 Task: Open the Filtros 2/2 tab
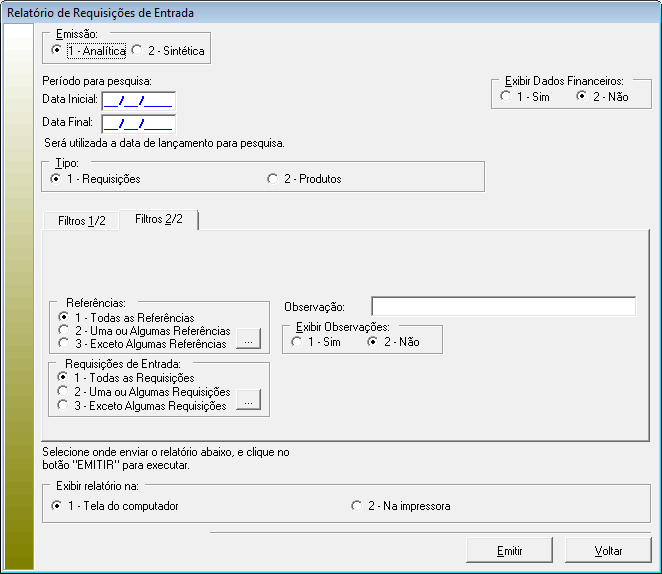pos(158,219)
